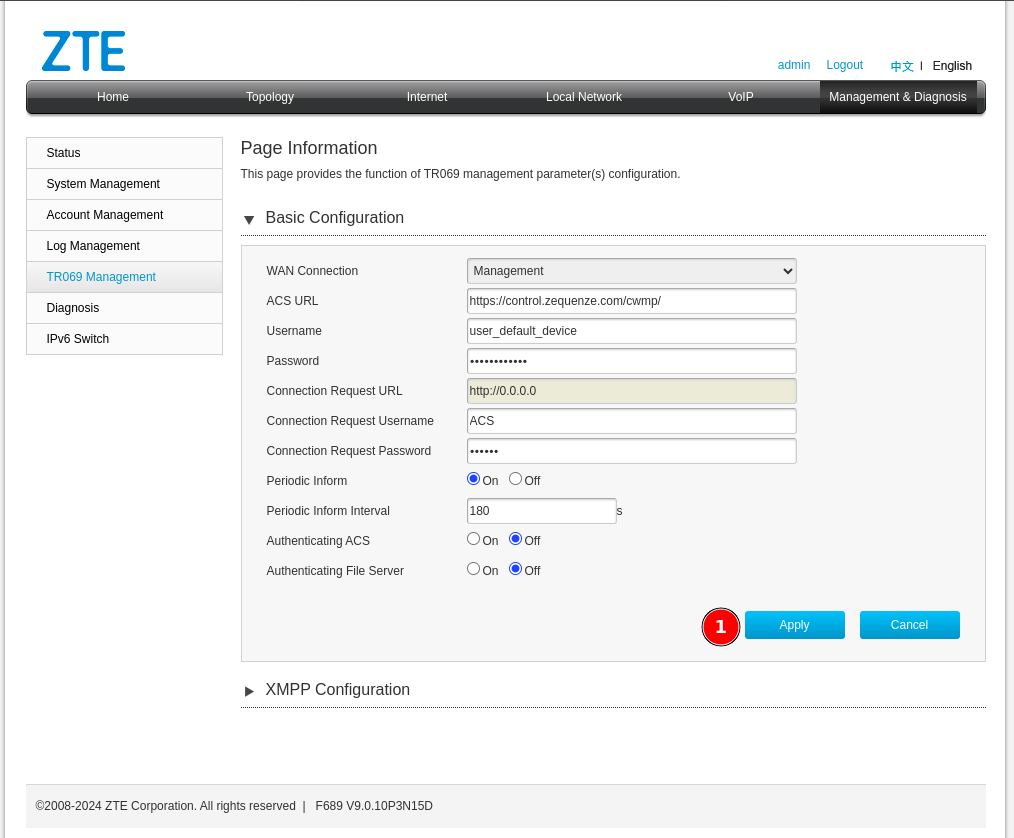Open the WAN Connection dropdown
The width and height of the screenshot is (1014, 838).
click(x=631, y=271)
